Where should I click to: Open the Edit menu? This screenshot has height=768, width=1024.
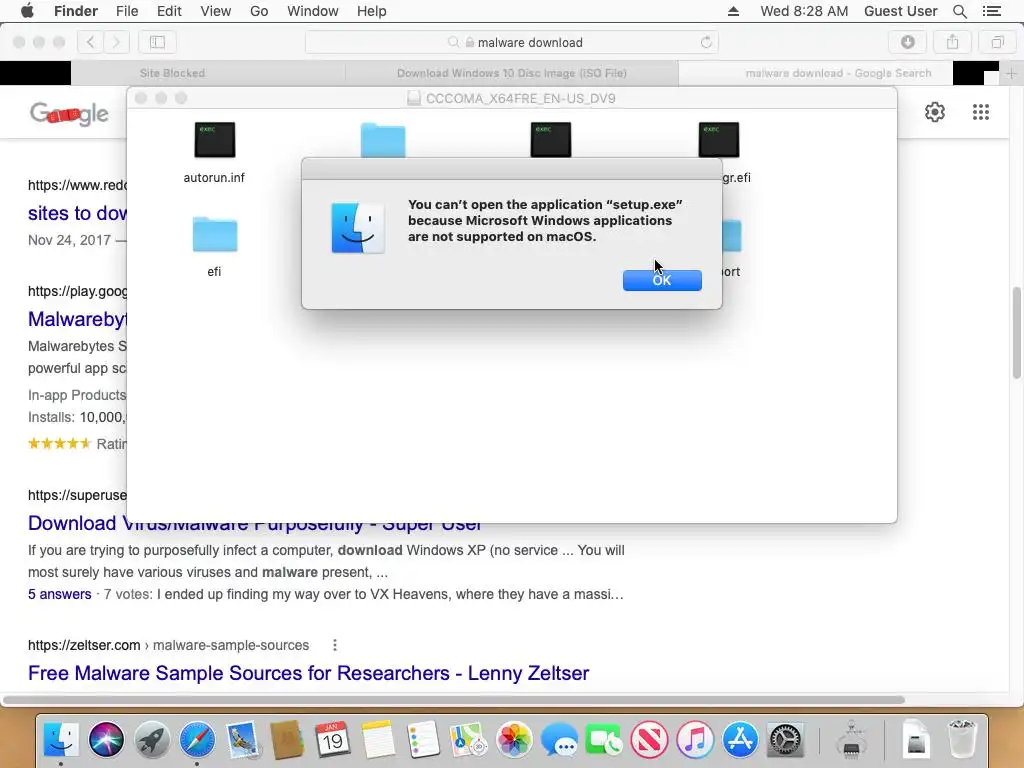pos(169,11)
